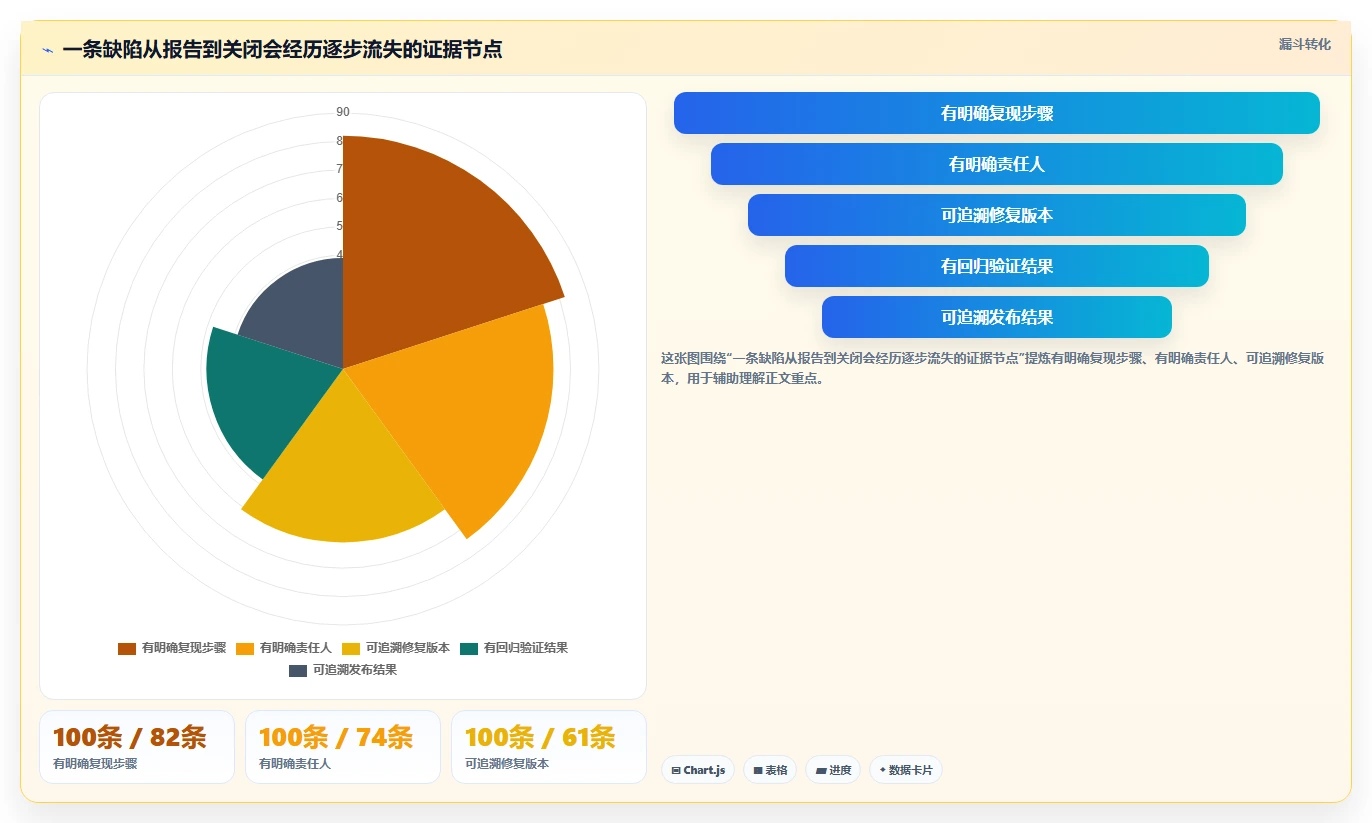This screenshot has height=823, width=1372.
Task: Click the 可追溯修复版本 caption under 61条 card
Action: [x=507, y=764]
